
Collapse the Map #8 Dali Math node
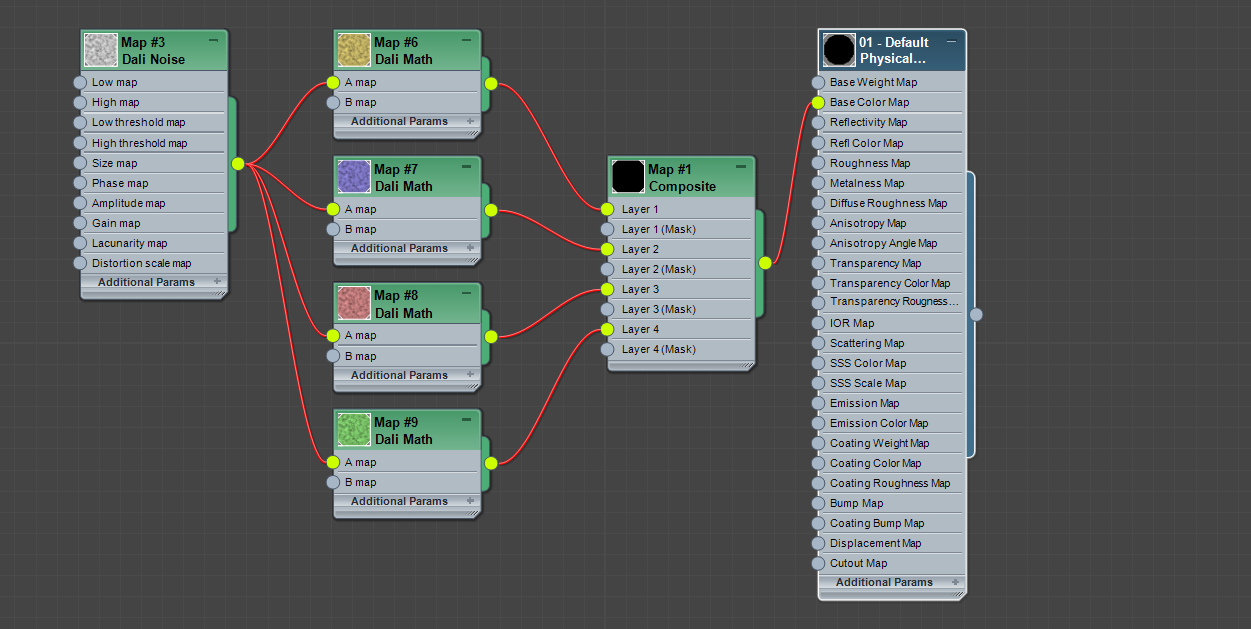click(466, 294)
